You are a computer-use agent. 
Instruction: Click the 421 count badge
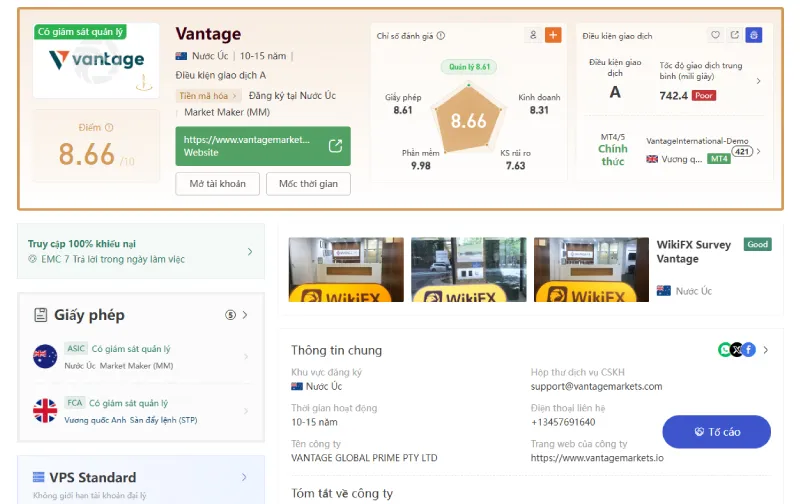pos(742,152)
